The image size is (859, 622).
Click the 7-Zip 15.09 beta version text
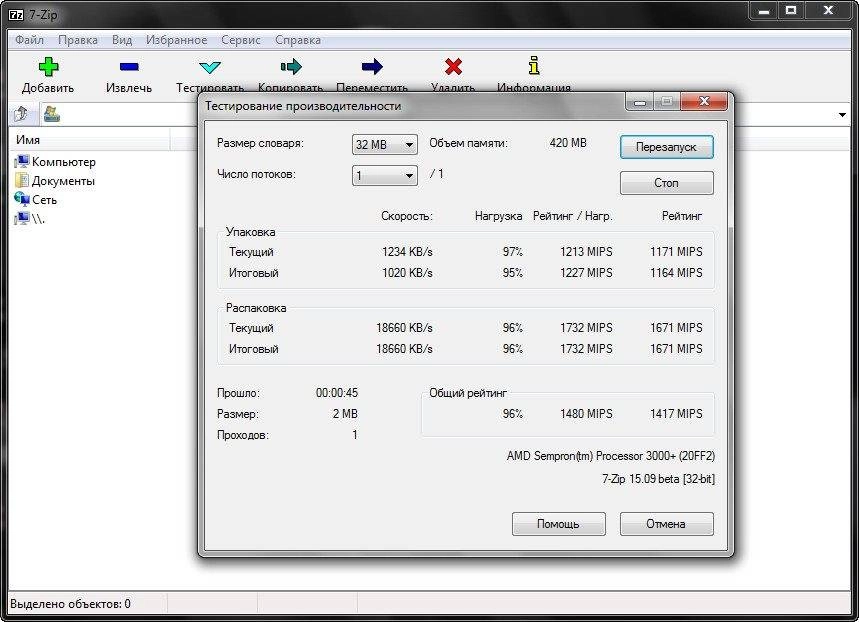point(658,479)
